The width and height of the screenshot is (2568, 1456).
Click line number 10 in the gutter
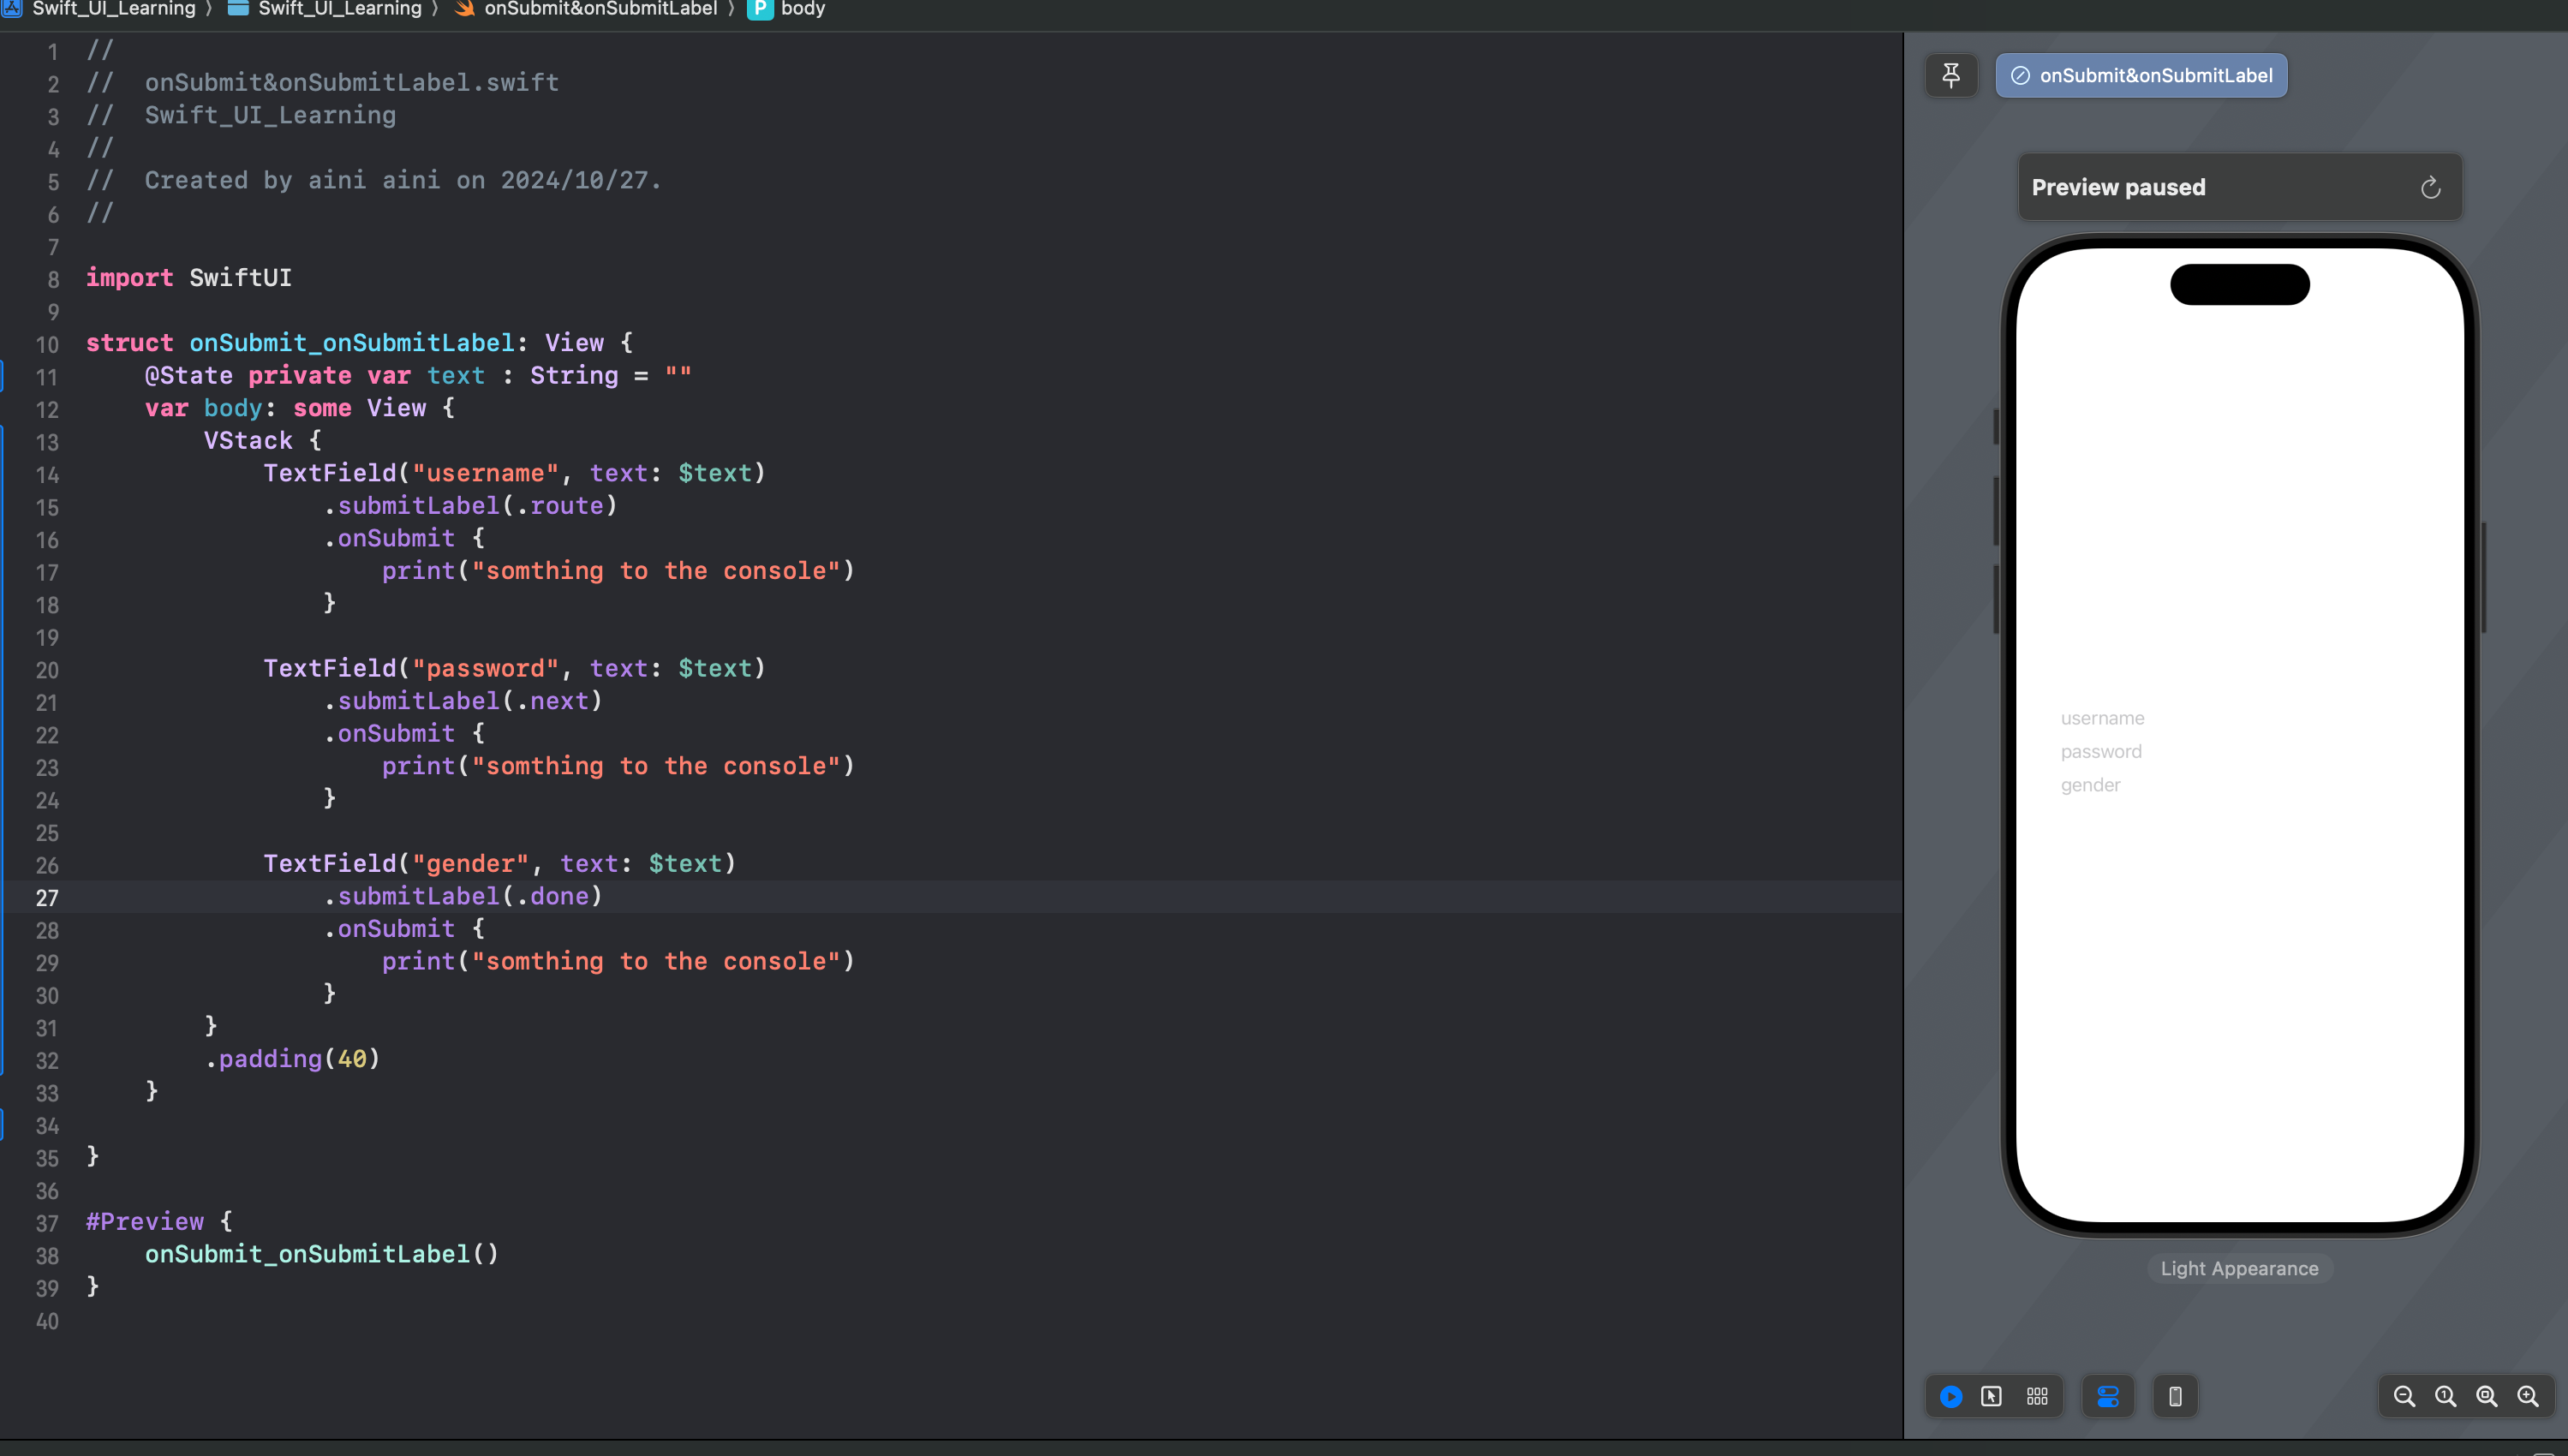pyautogui.click(x=47, y=345)
